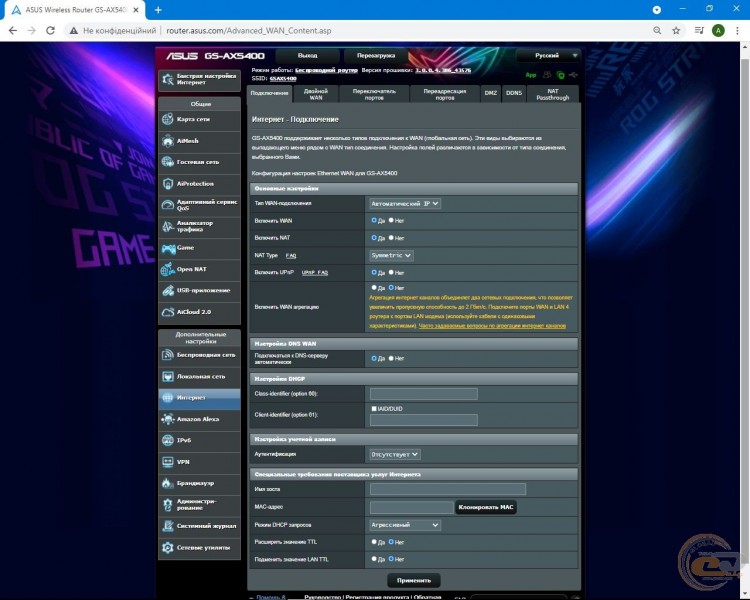Set Enable UPnP to Нет
This screenshot has width=750, height=600.
click(391, 272)
